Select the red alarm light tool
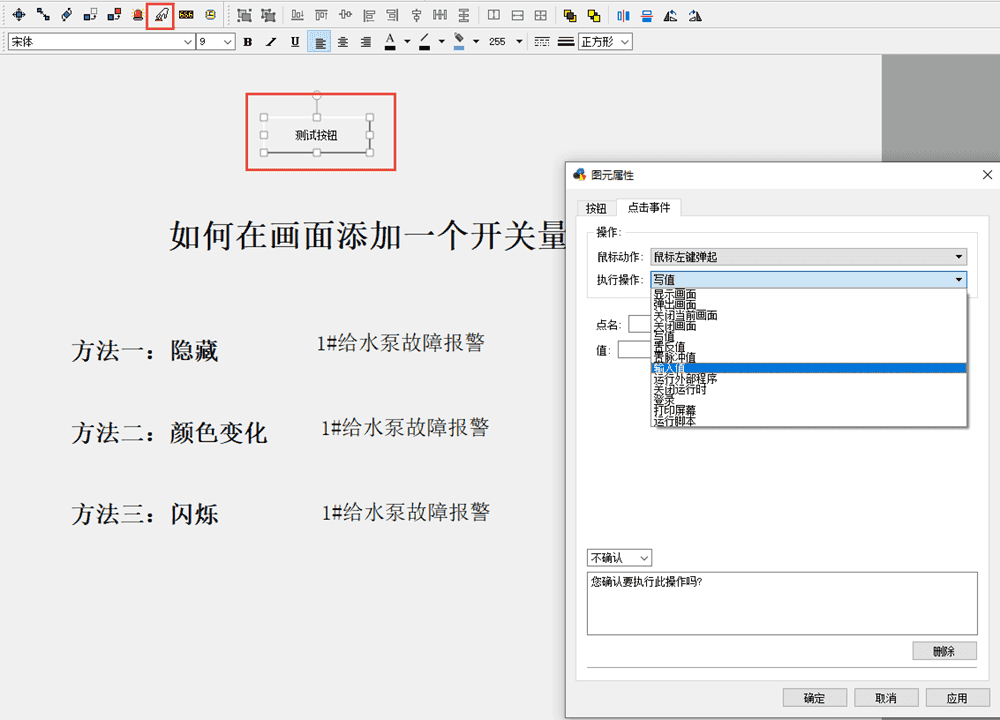1000x720 pixels. pyautogui.click(x=138, y=15)
